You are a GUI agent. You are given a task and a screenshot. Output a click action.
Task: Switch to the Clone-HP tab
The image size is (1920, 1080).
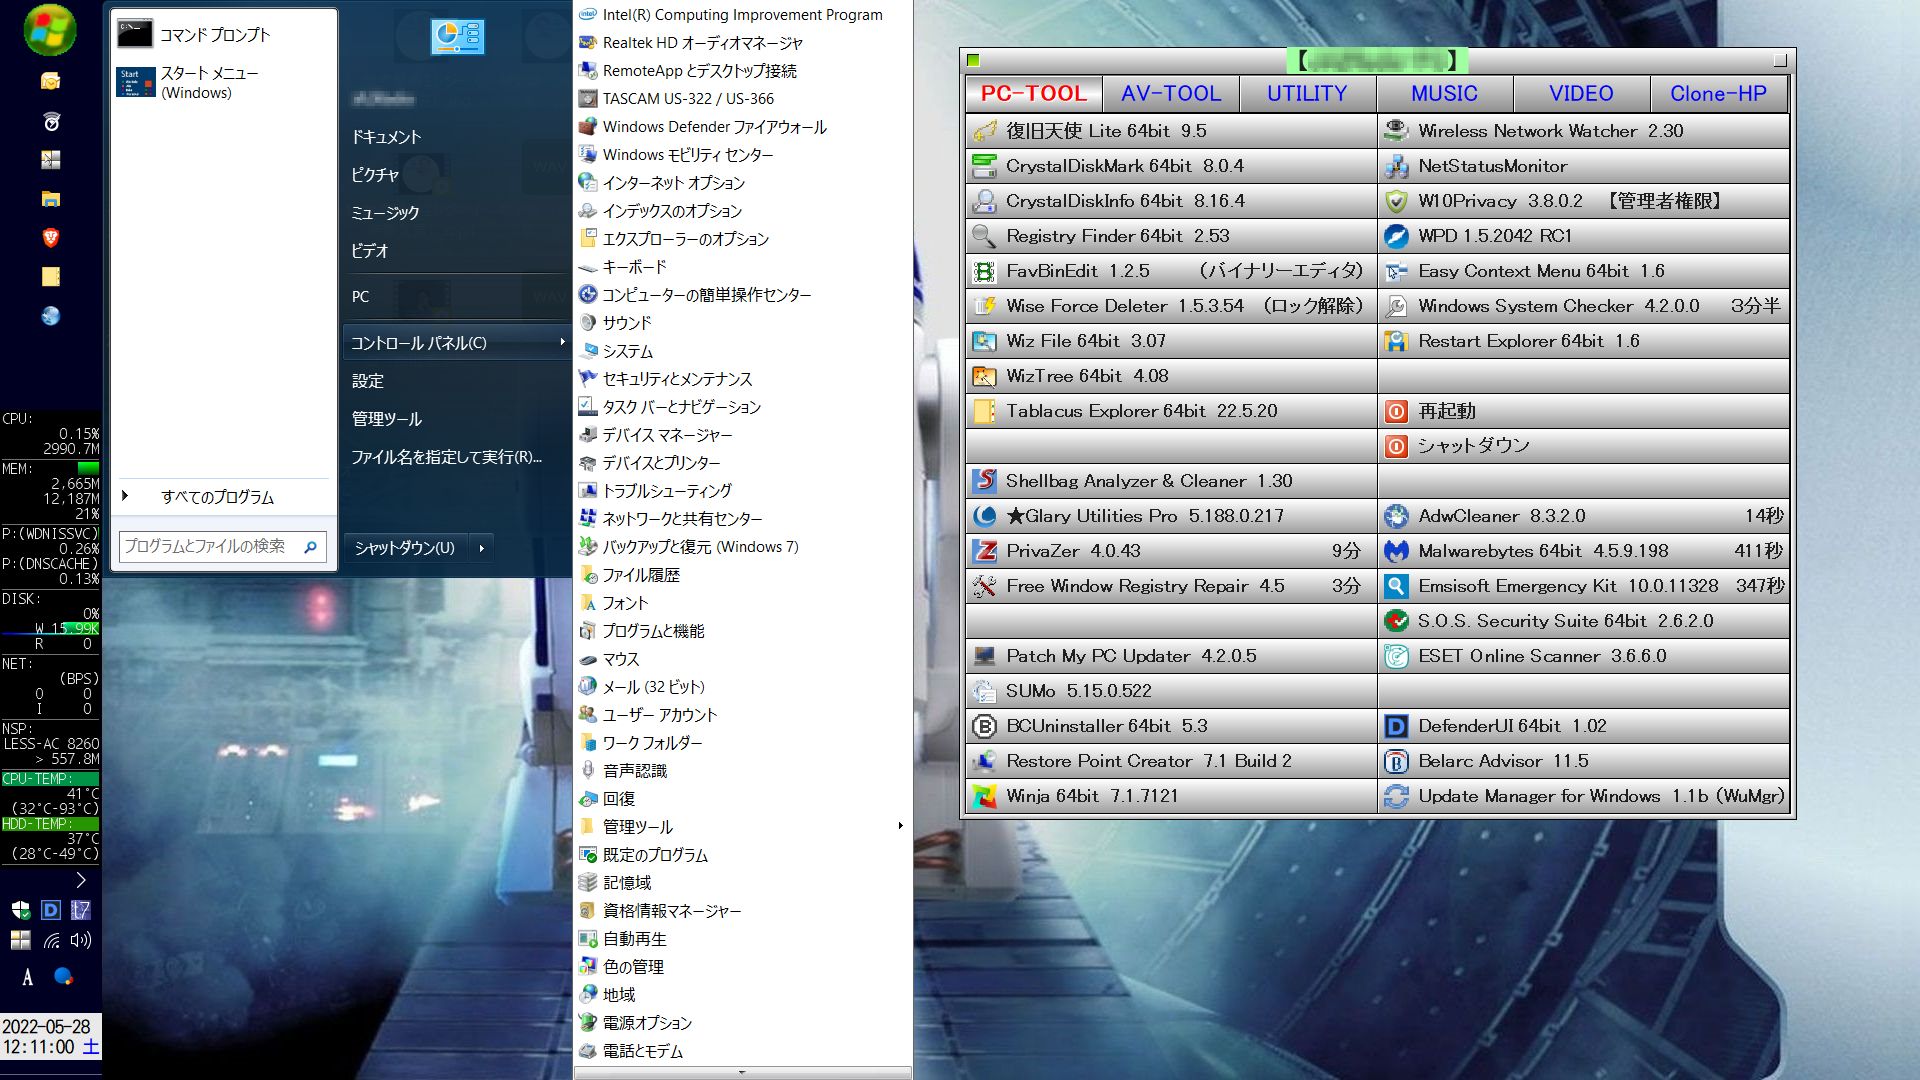tap(1718, 94)
